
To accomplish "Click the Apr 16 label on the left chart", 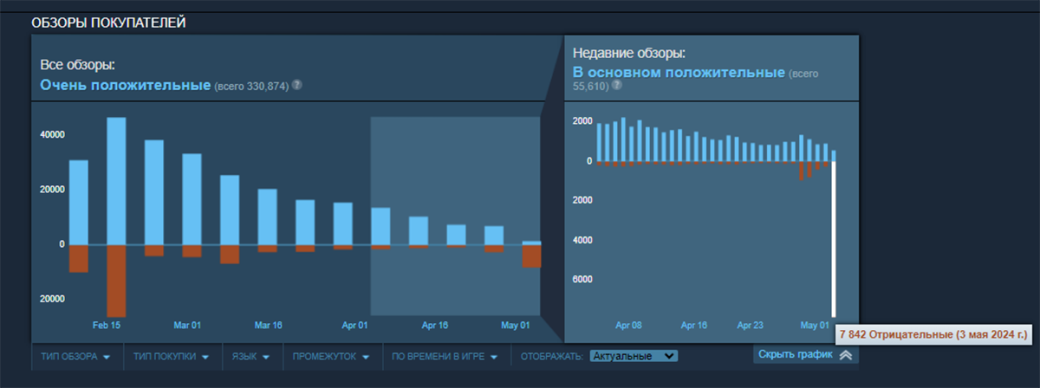I will pyautogui.click(x=435, y=326).
